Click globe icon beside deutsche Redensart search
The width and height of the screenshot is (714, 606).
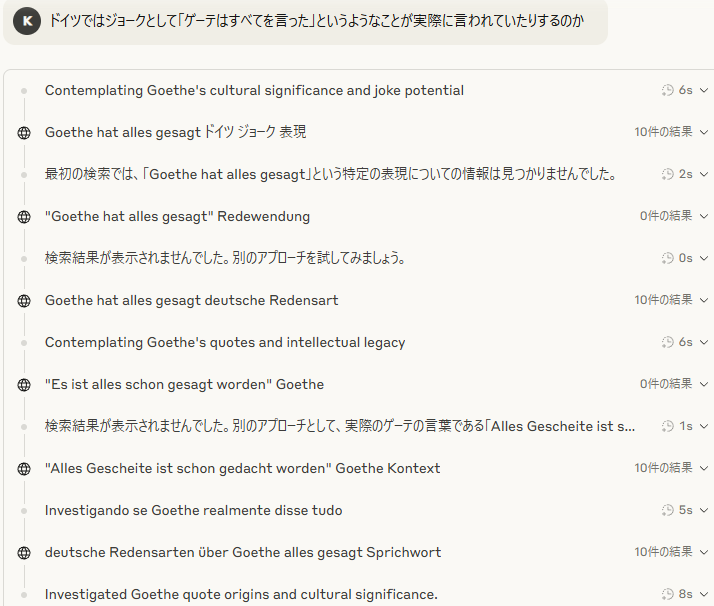point(24,301)
